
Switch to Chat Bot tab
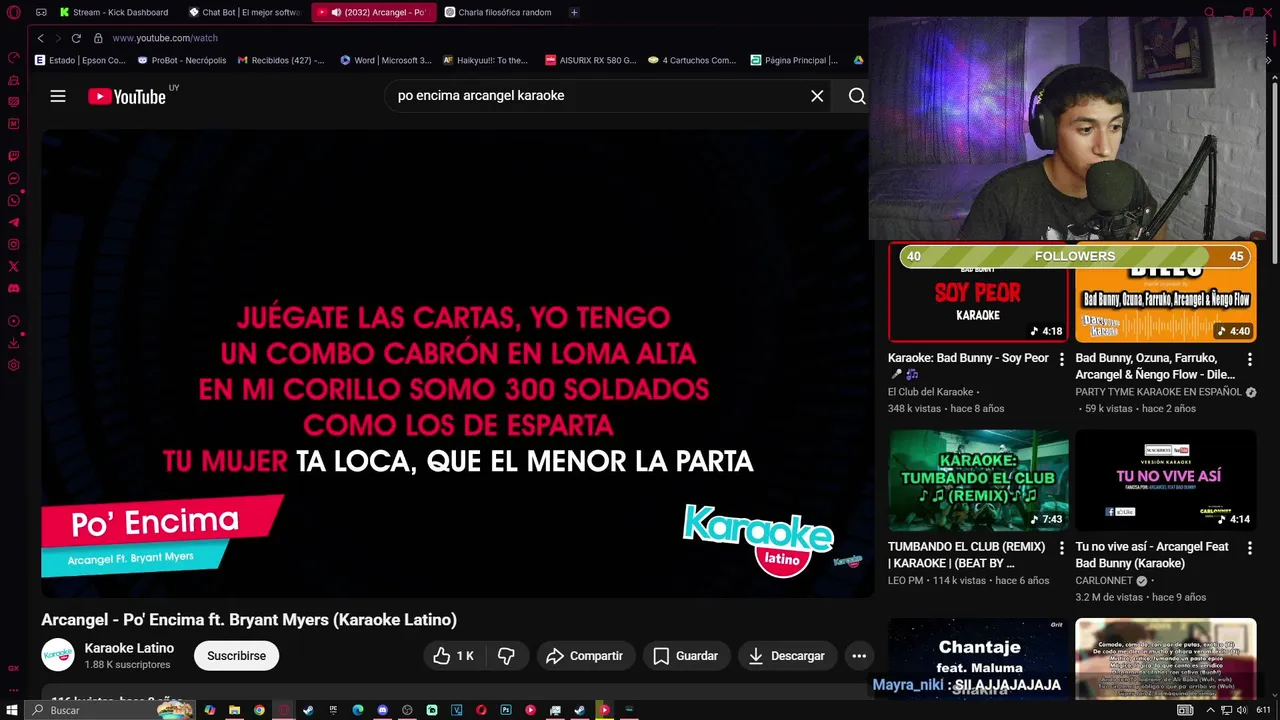tap(245, 13)
